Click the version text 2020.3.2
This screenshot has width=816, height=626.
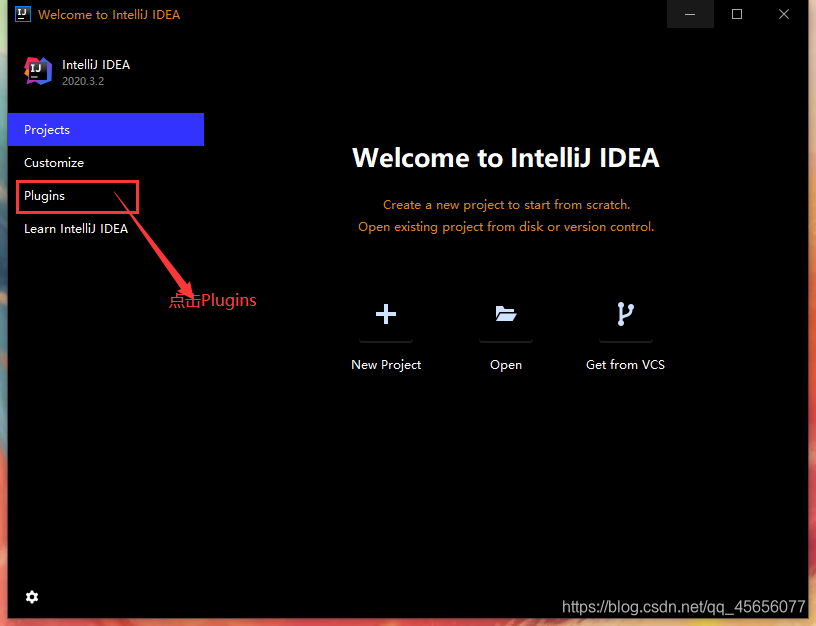(83, 81)
